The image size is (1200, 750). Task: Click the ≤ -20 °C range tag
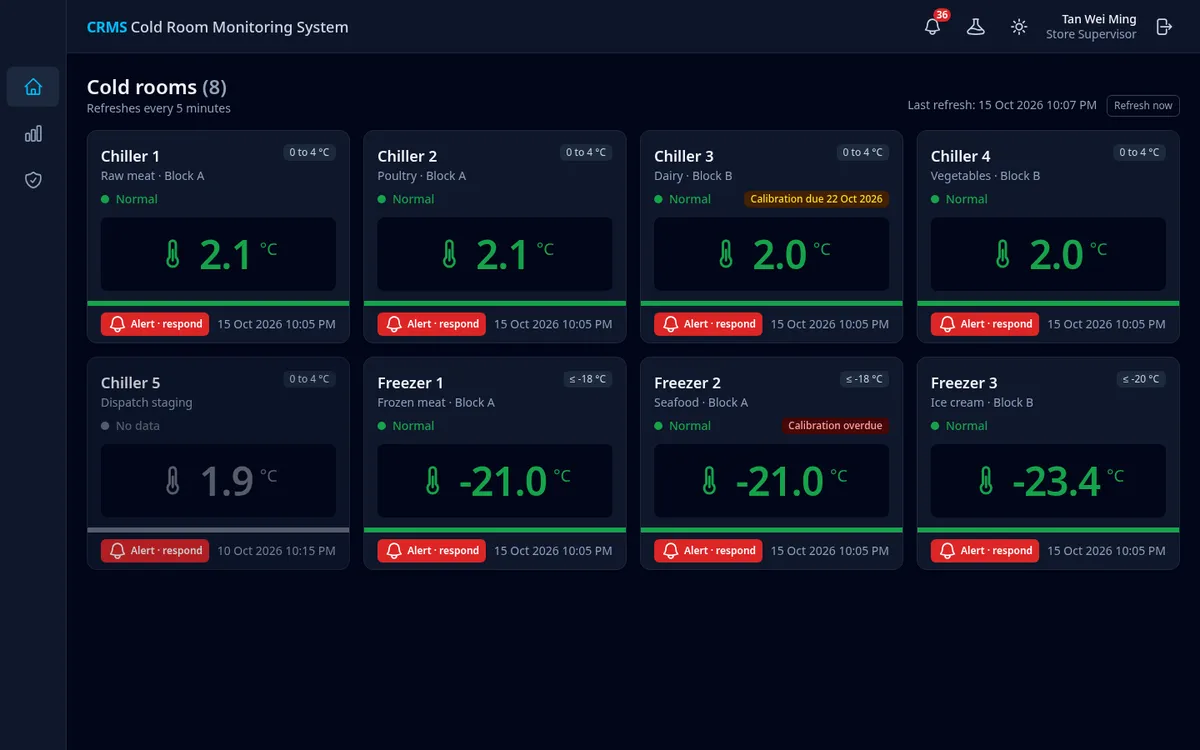pos(1140,379)
